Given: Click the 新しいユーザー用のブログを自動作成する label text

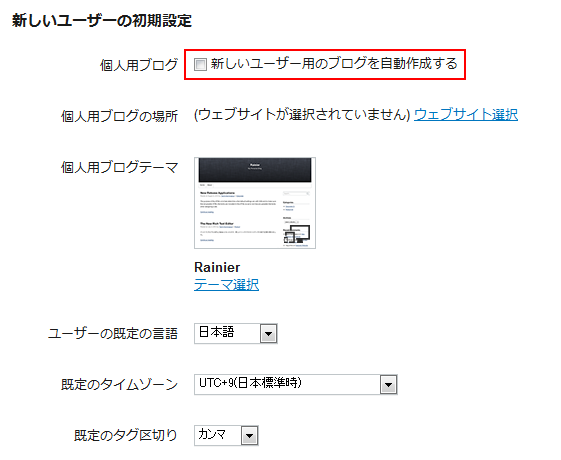Looking at the screenshot, I should 334,64.
